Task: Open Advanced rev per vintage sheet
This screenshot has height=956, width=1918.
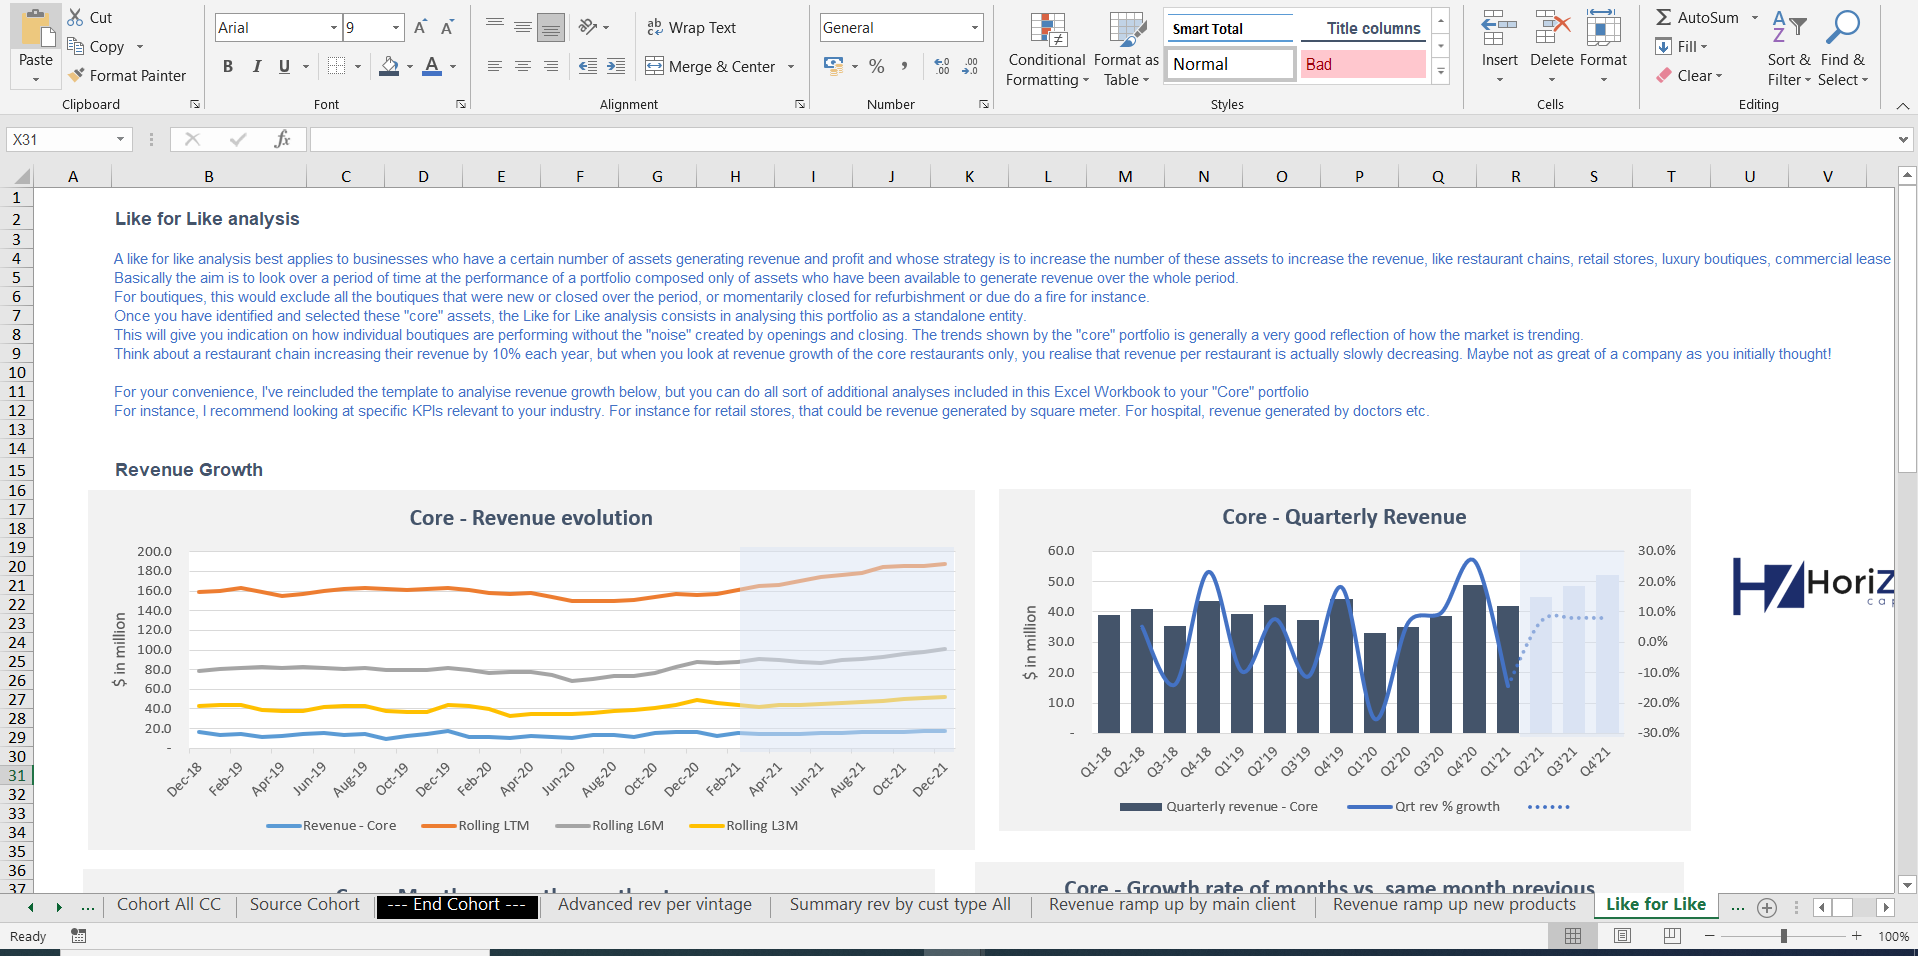Action: pos(655,904)
